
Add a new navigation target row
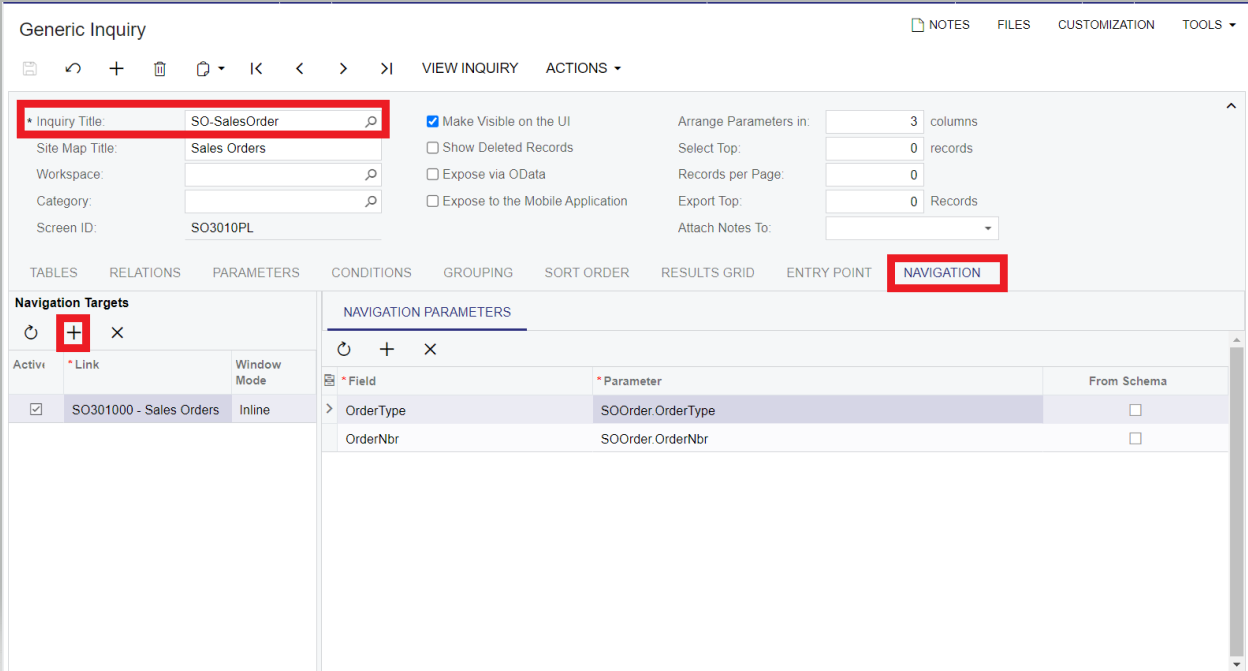pyautogui.click(x=73, y=332)
